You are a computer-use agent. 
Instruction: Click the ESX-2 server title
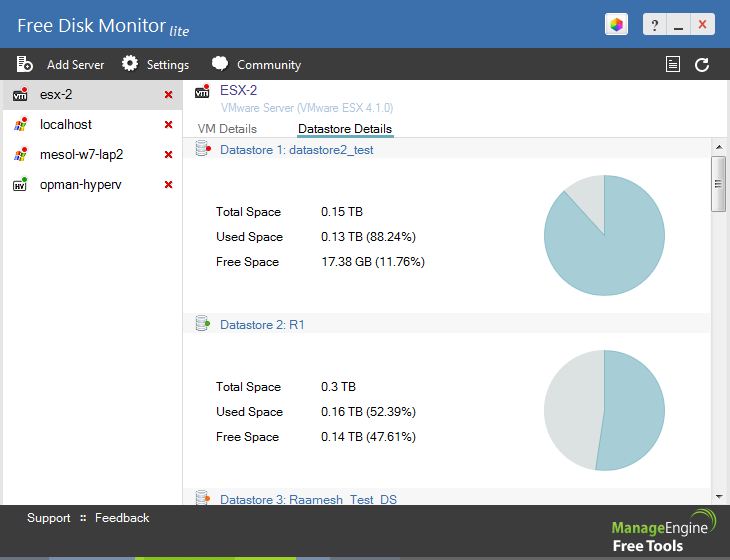click(x=238, y=90)
